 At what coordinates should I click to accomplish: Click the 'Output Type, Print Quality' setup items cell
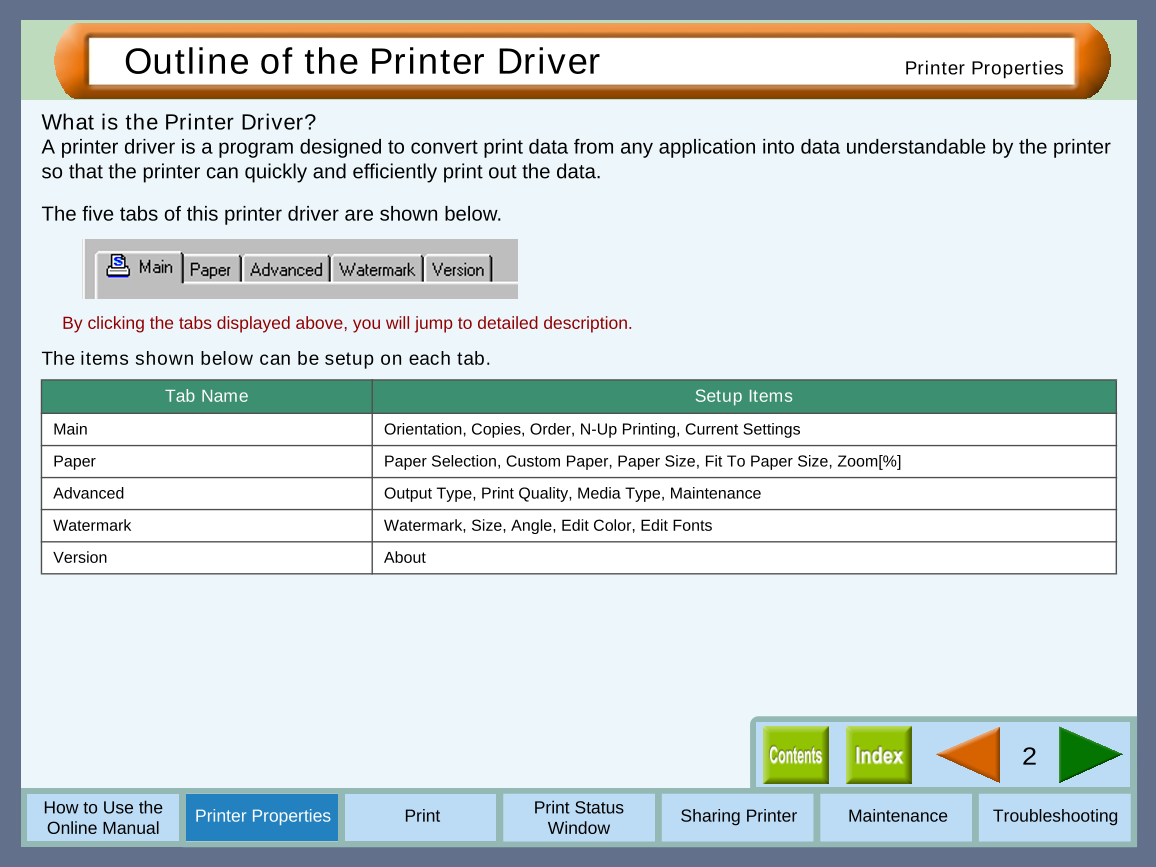coord(744,493)
